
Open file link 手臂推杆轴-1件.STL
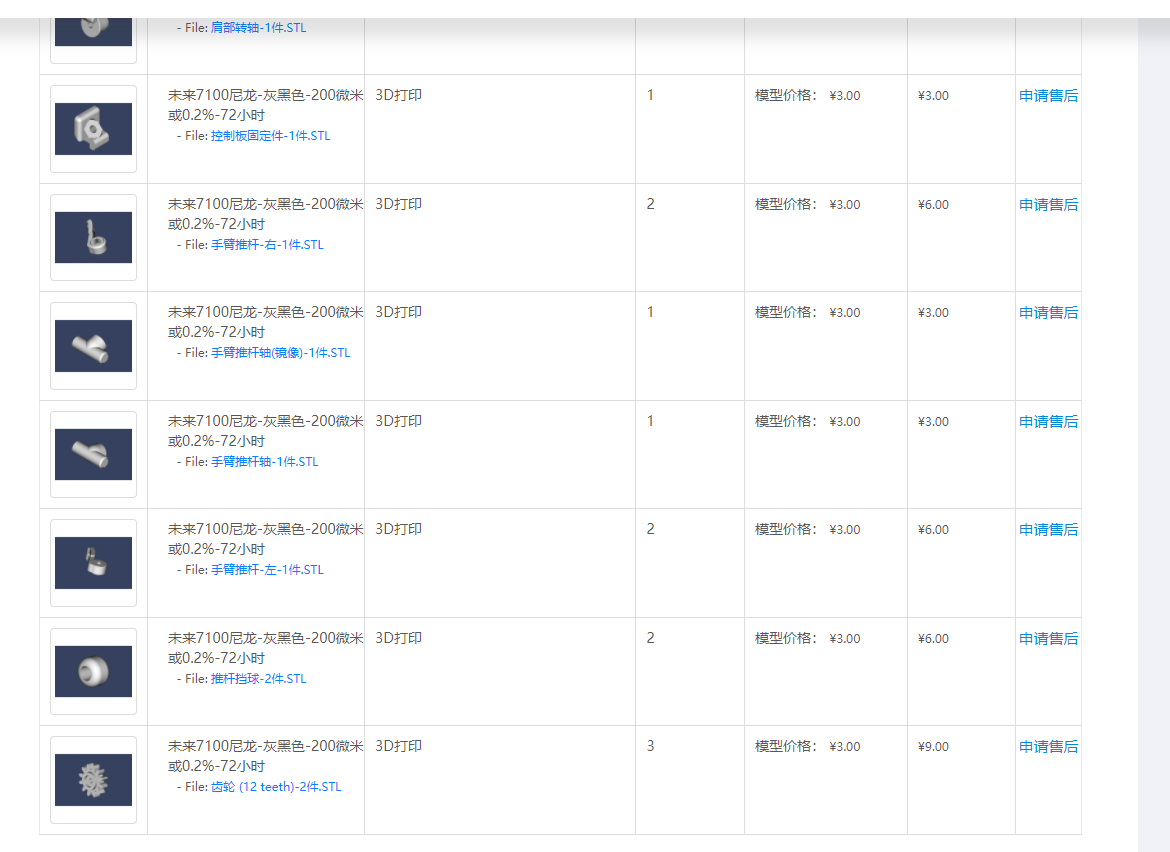(x=264, y=462)
